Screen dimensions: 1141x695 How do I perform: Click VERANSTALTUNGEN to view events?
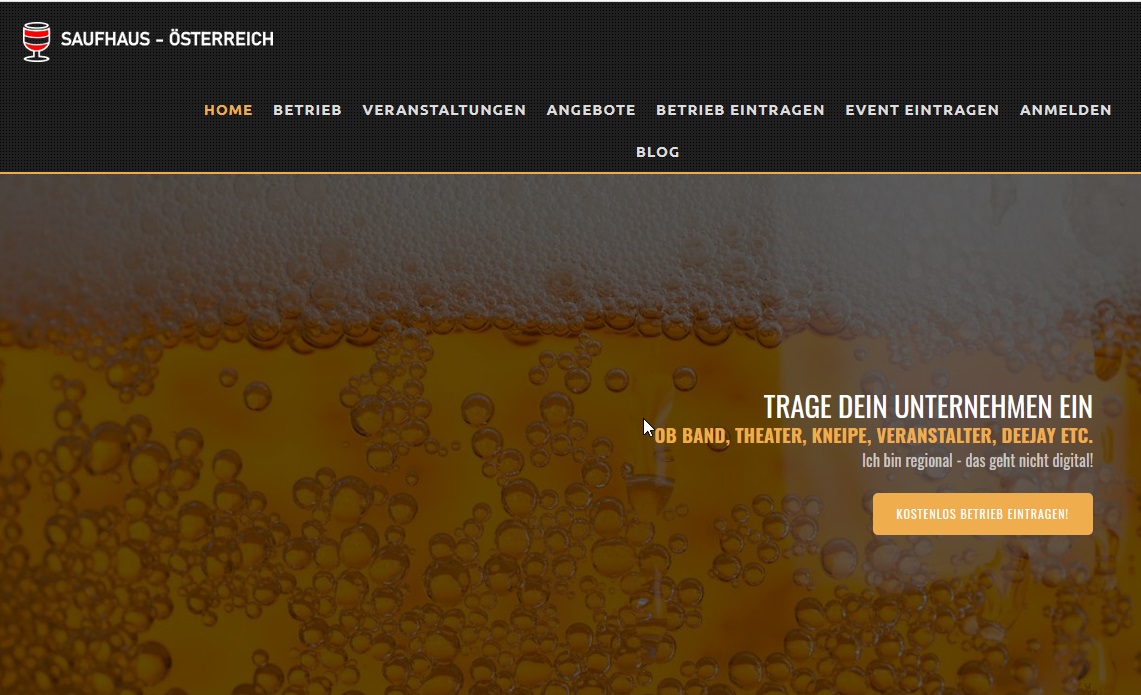click(x=444, y=110)
